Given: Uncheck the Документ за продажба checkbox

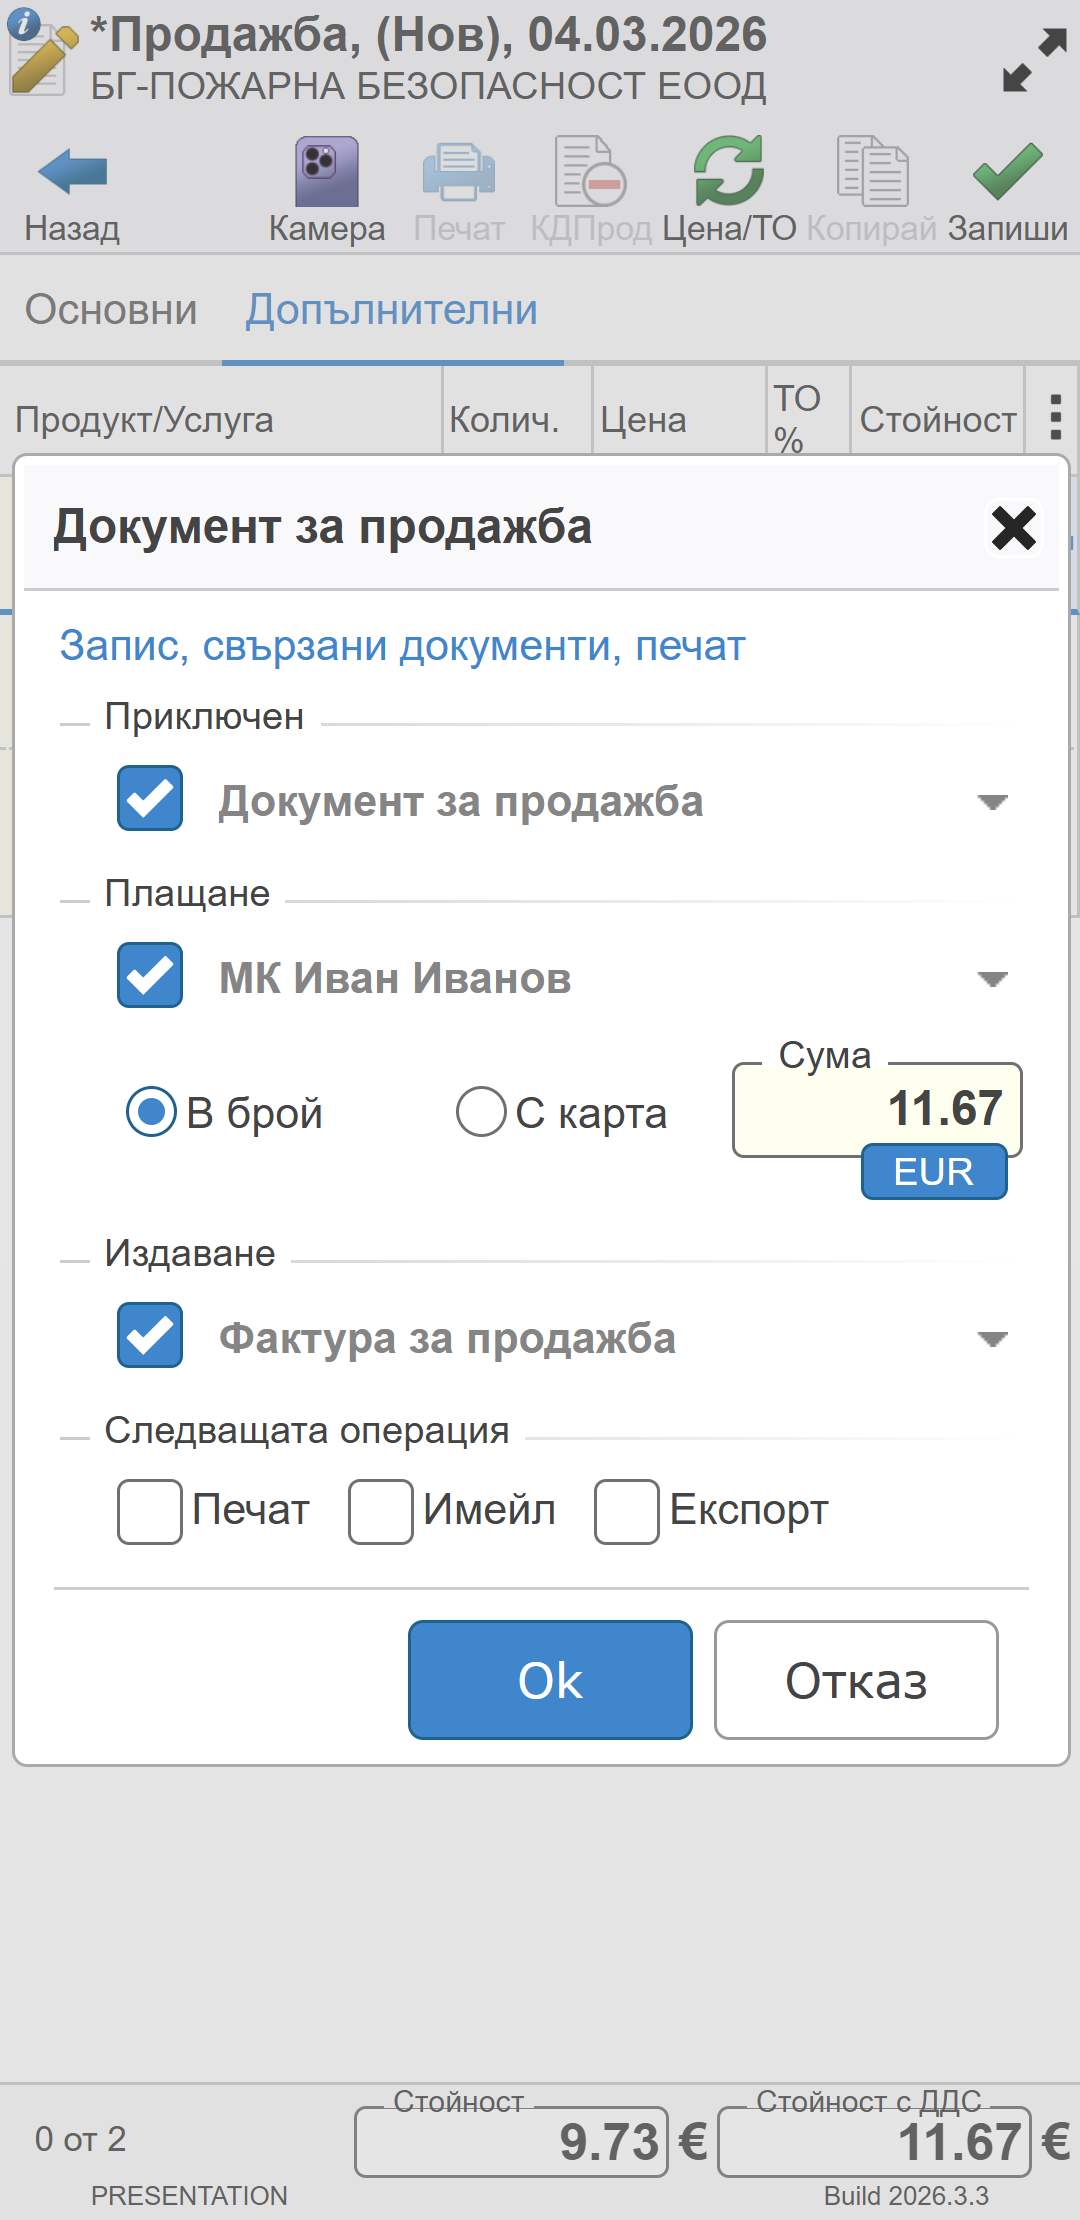Looking at the screenshot, I should (150, 798).
